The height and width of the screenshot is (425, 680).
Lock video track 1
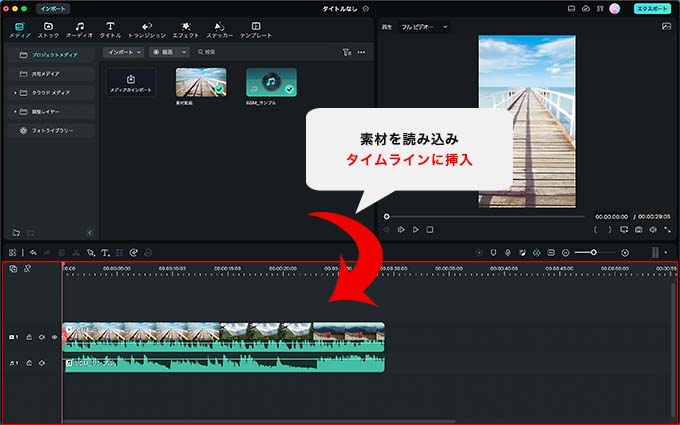pos(29,337)
